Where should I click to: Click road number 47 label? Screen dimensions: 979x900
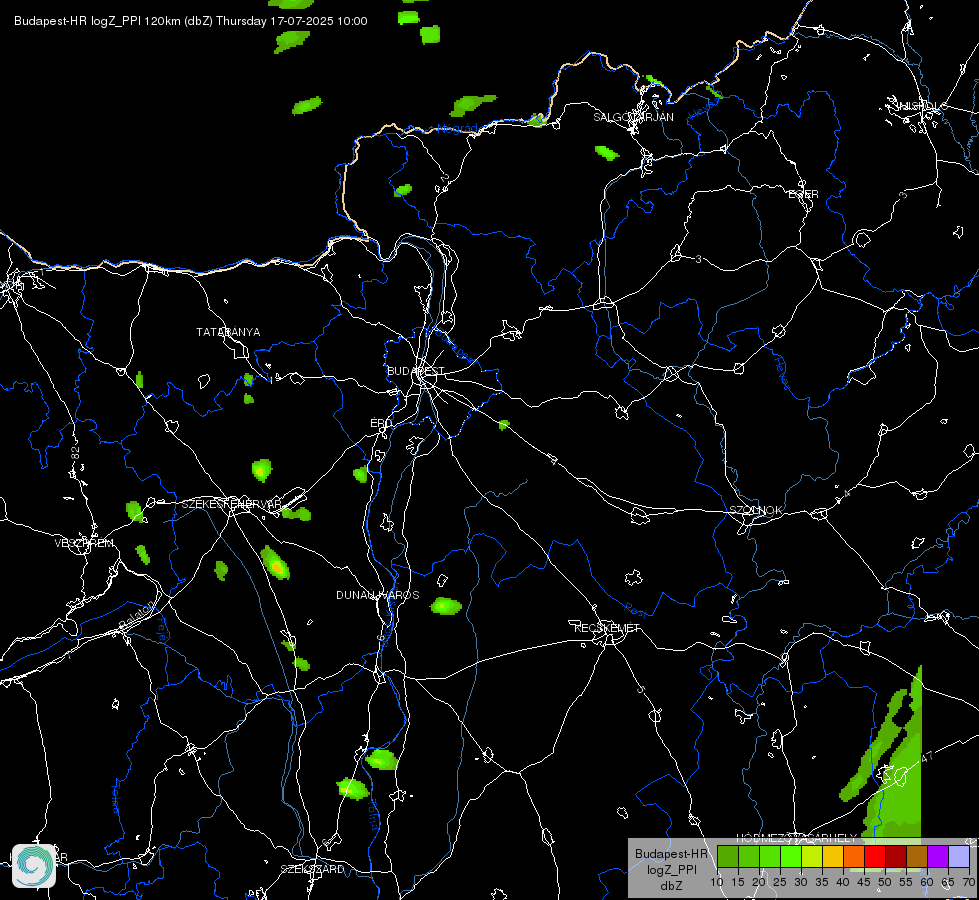[x=927, y=757]
